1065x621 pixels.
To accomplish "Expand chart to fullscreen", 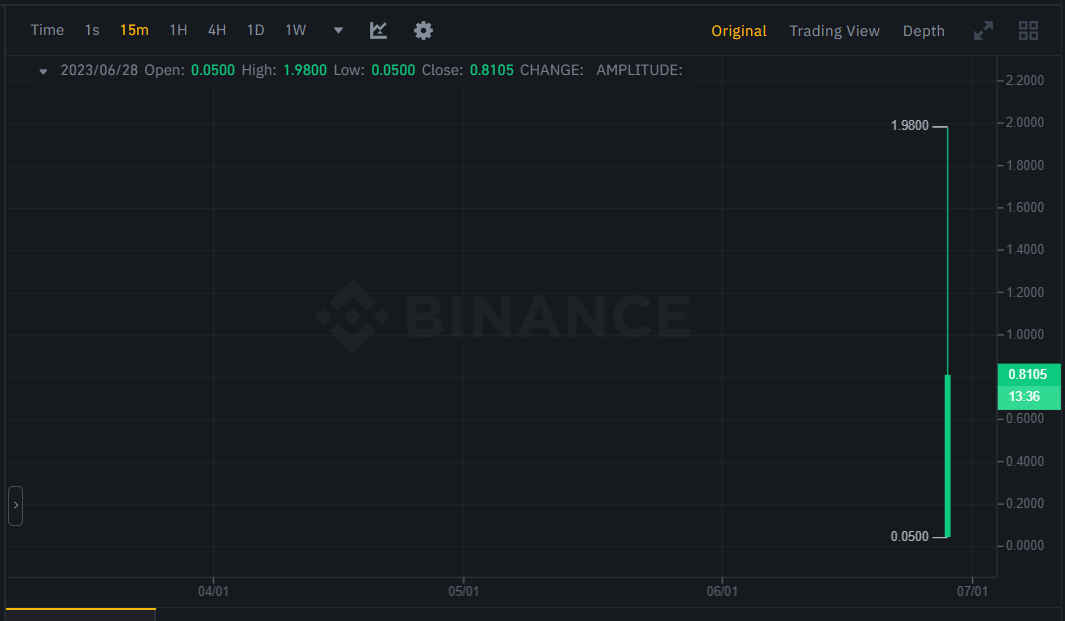I will (983, 31).
